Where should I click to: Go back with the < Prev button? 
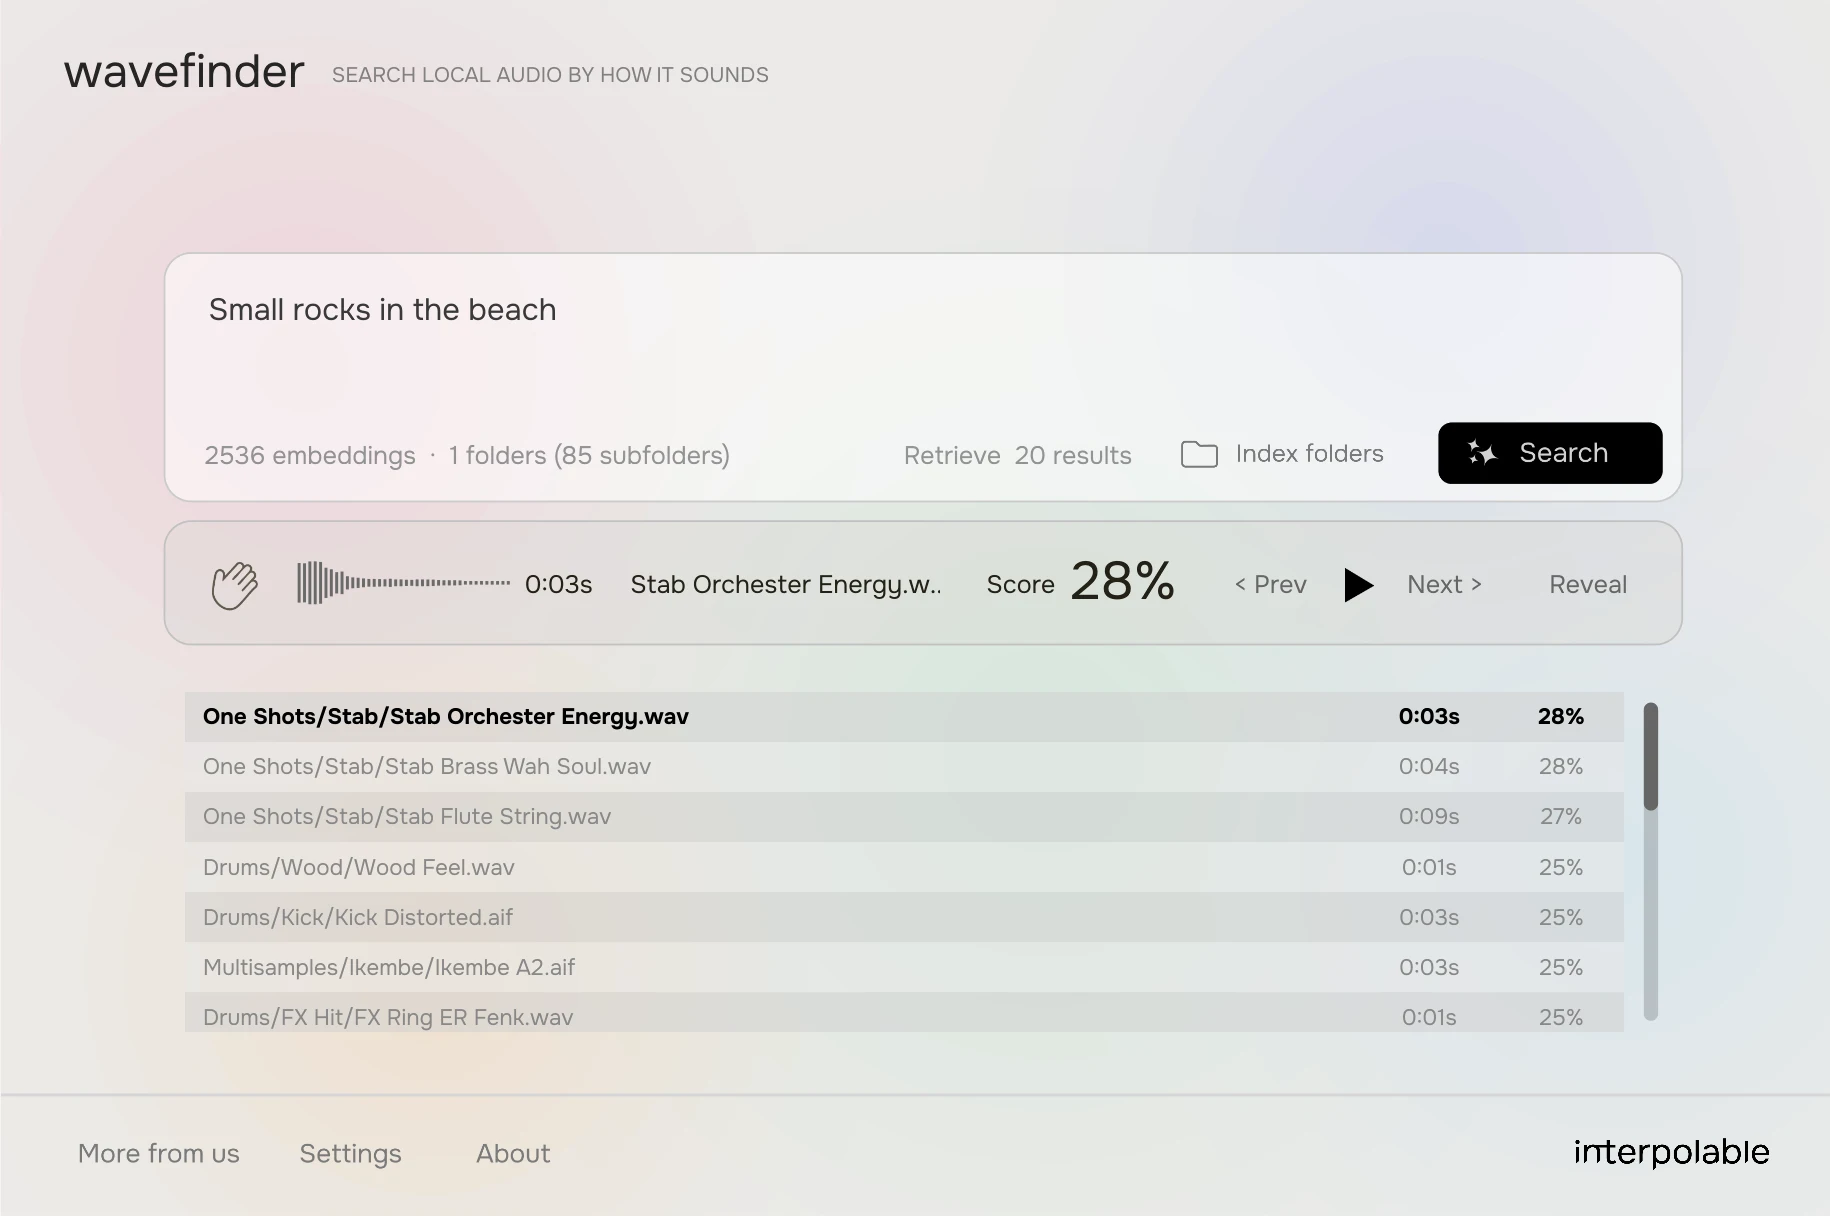click(1271, 585)
